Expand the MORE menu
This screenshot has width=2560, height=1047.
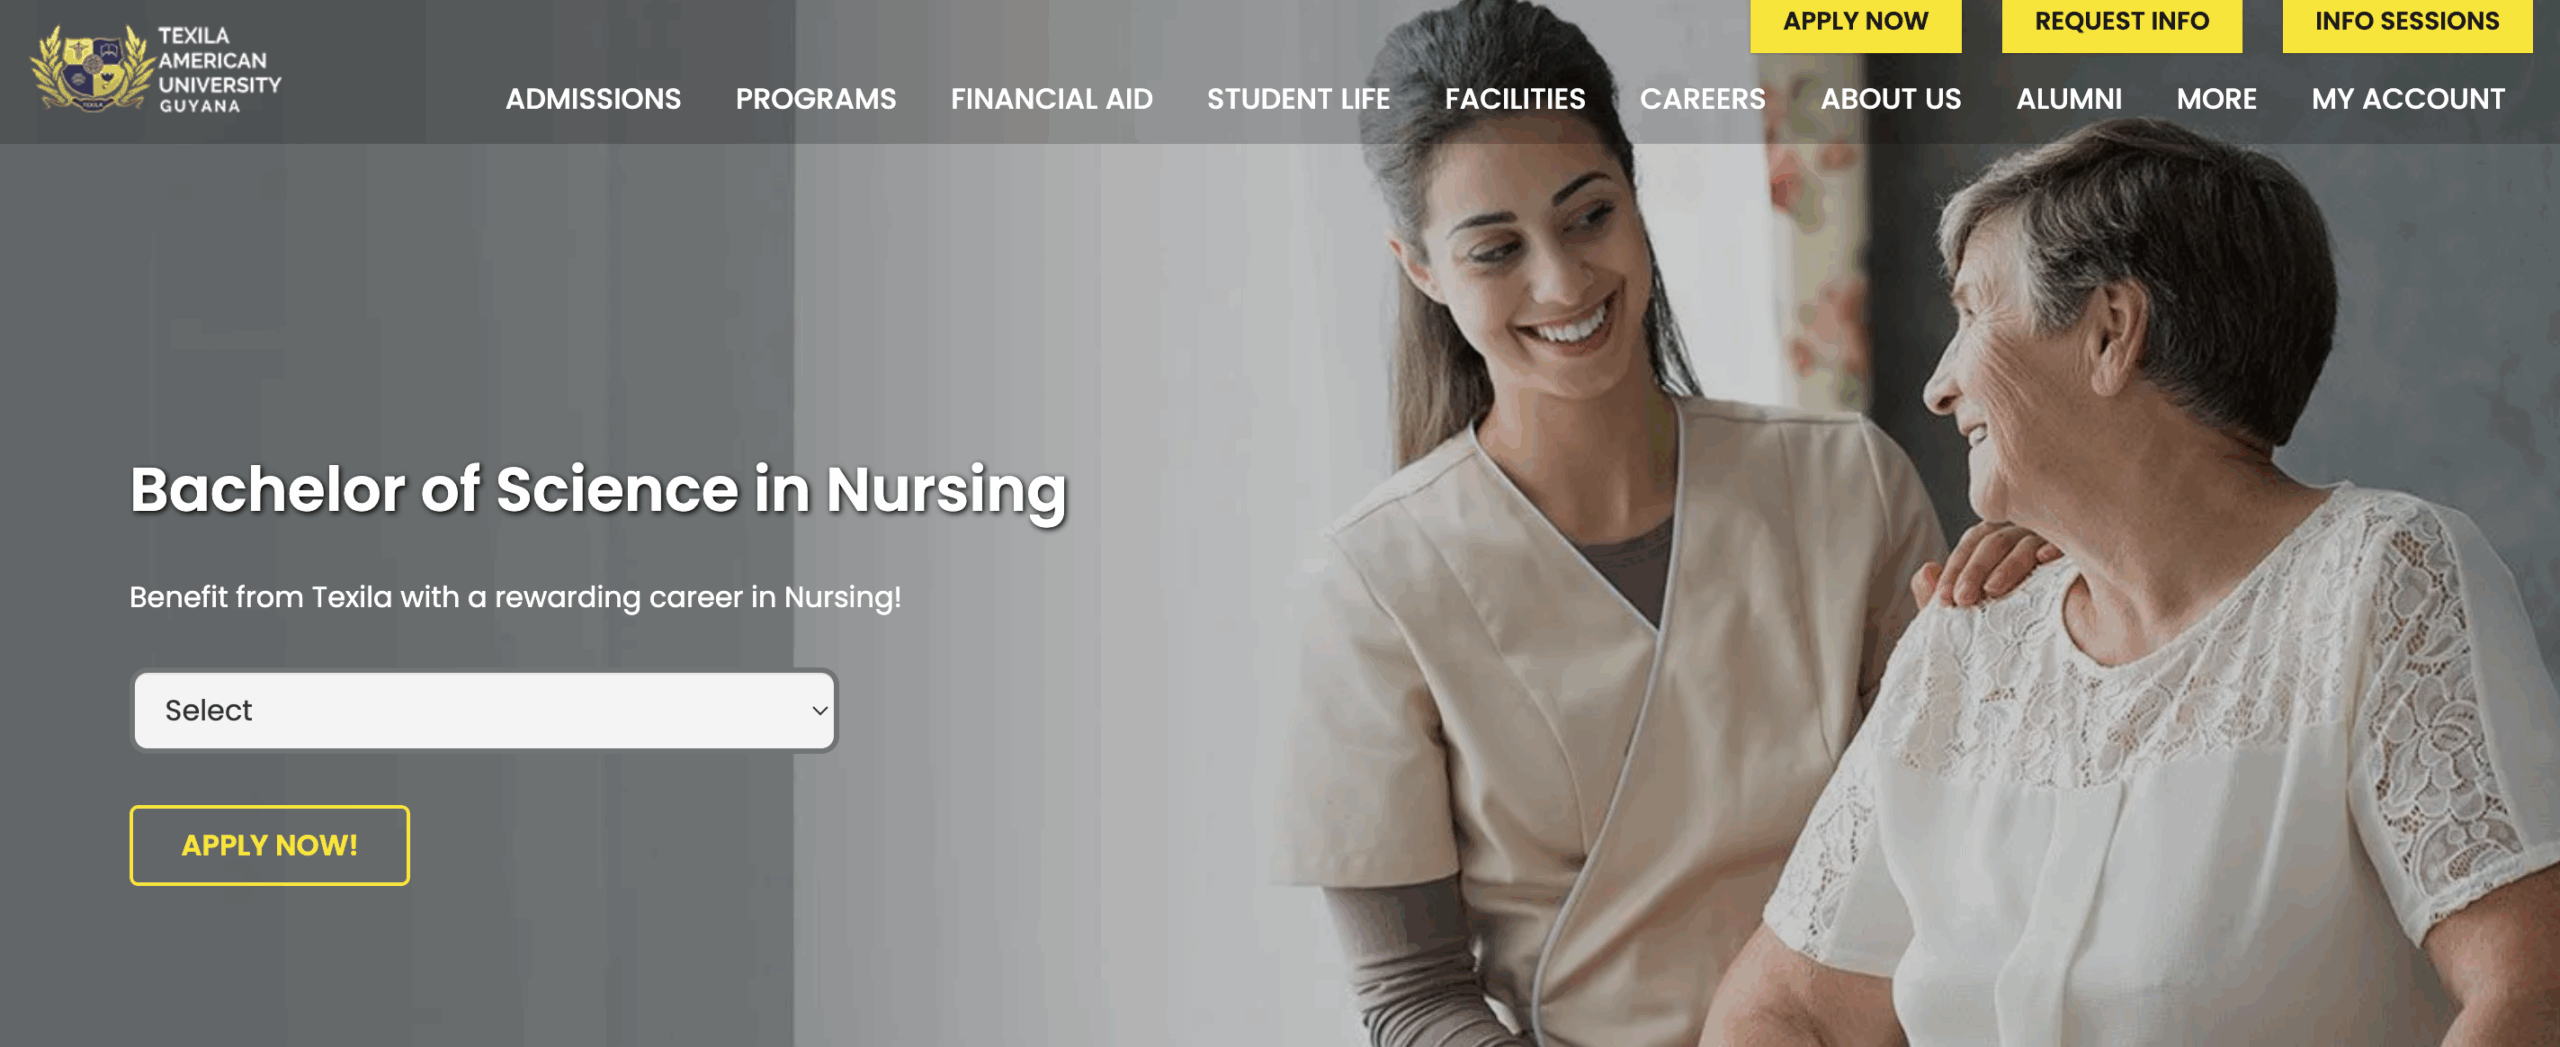[x=2216, y=98]
